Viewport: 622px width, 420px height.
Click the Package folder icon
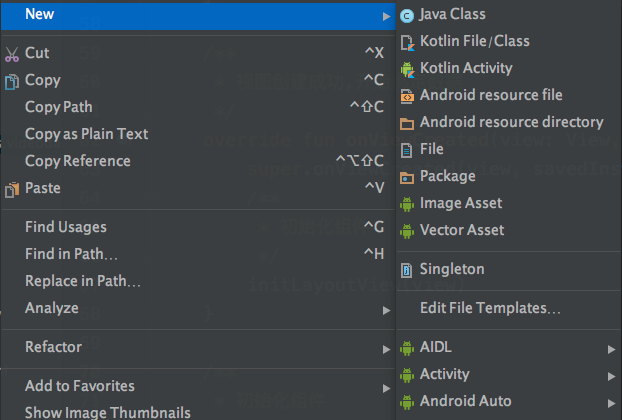click(x=407, y=178)
